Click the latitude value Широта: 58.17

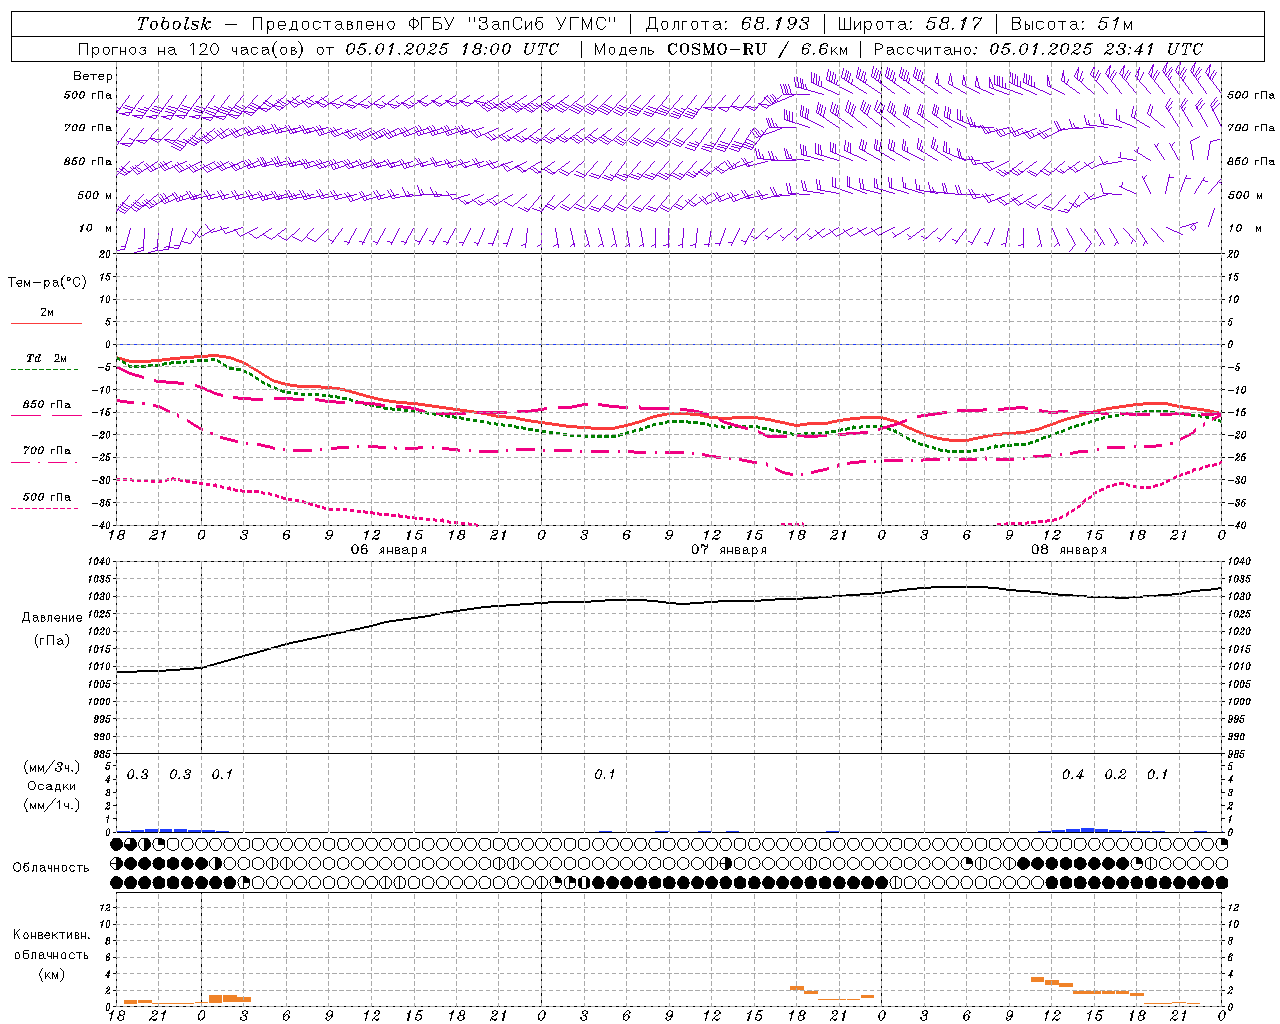910,24
